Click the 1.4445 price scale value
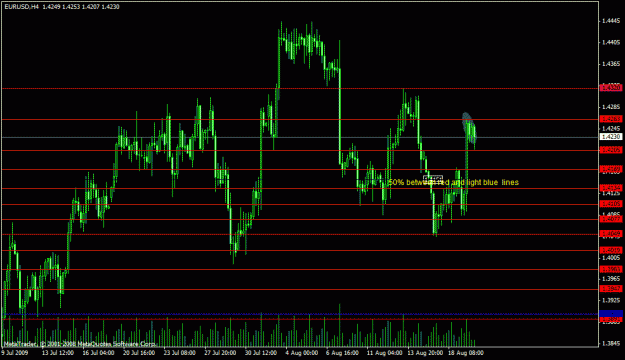This screenshot has width=625, height=360. pos(611,21)
